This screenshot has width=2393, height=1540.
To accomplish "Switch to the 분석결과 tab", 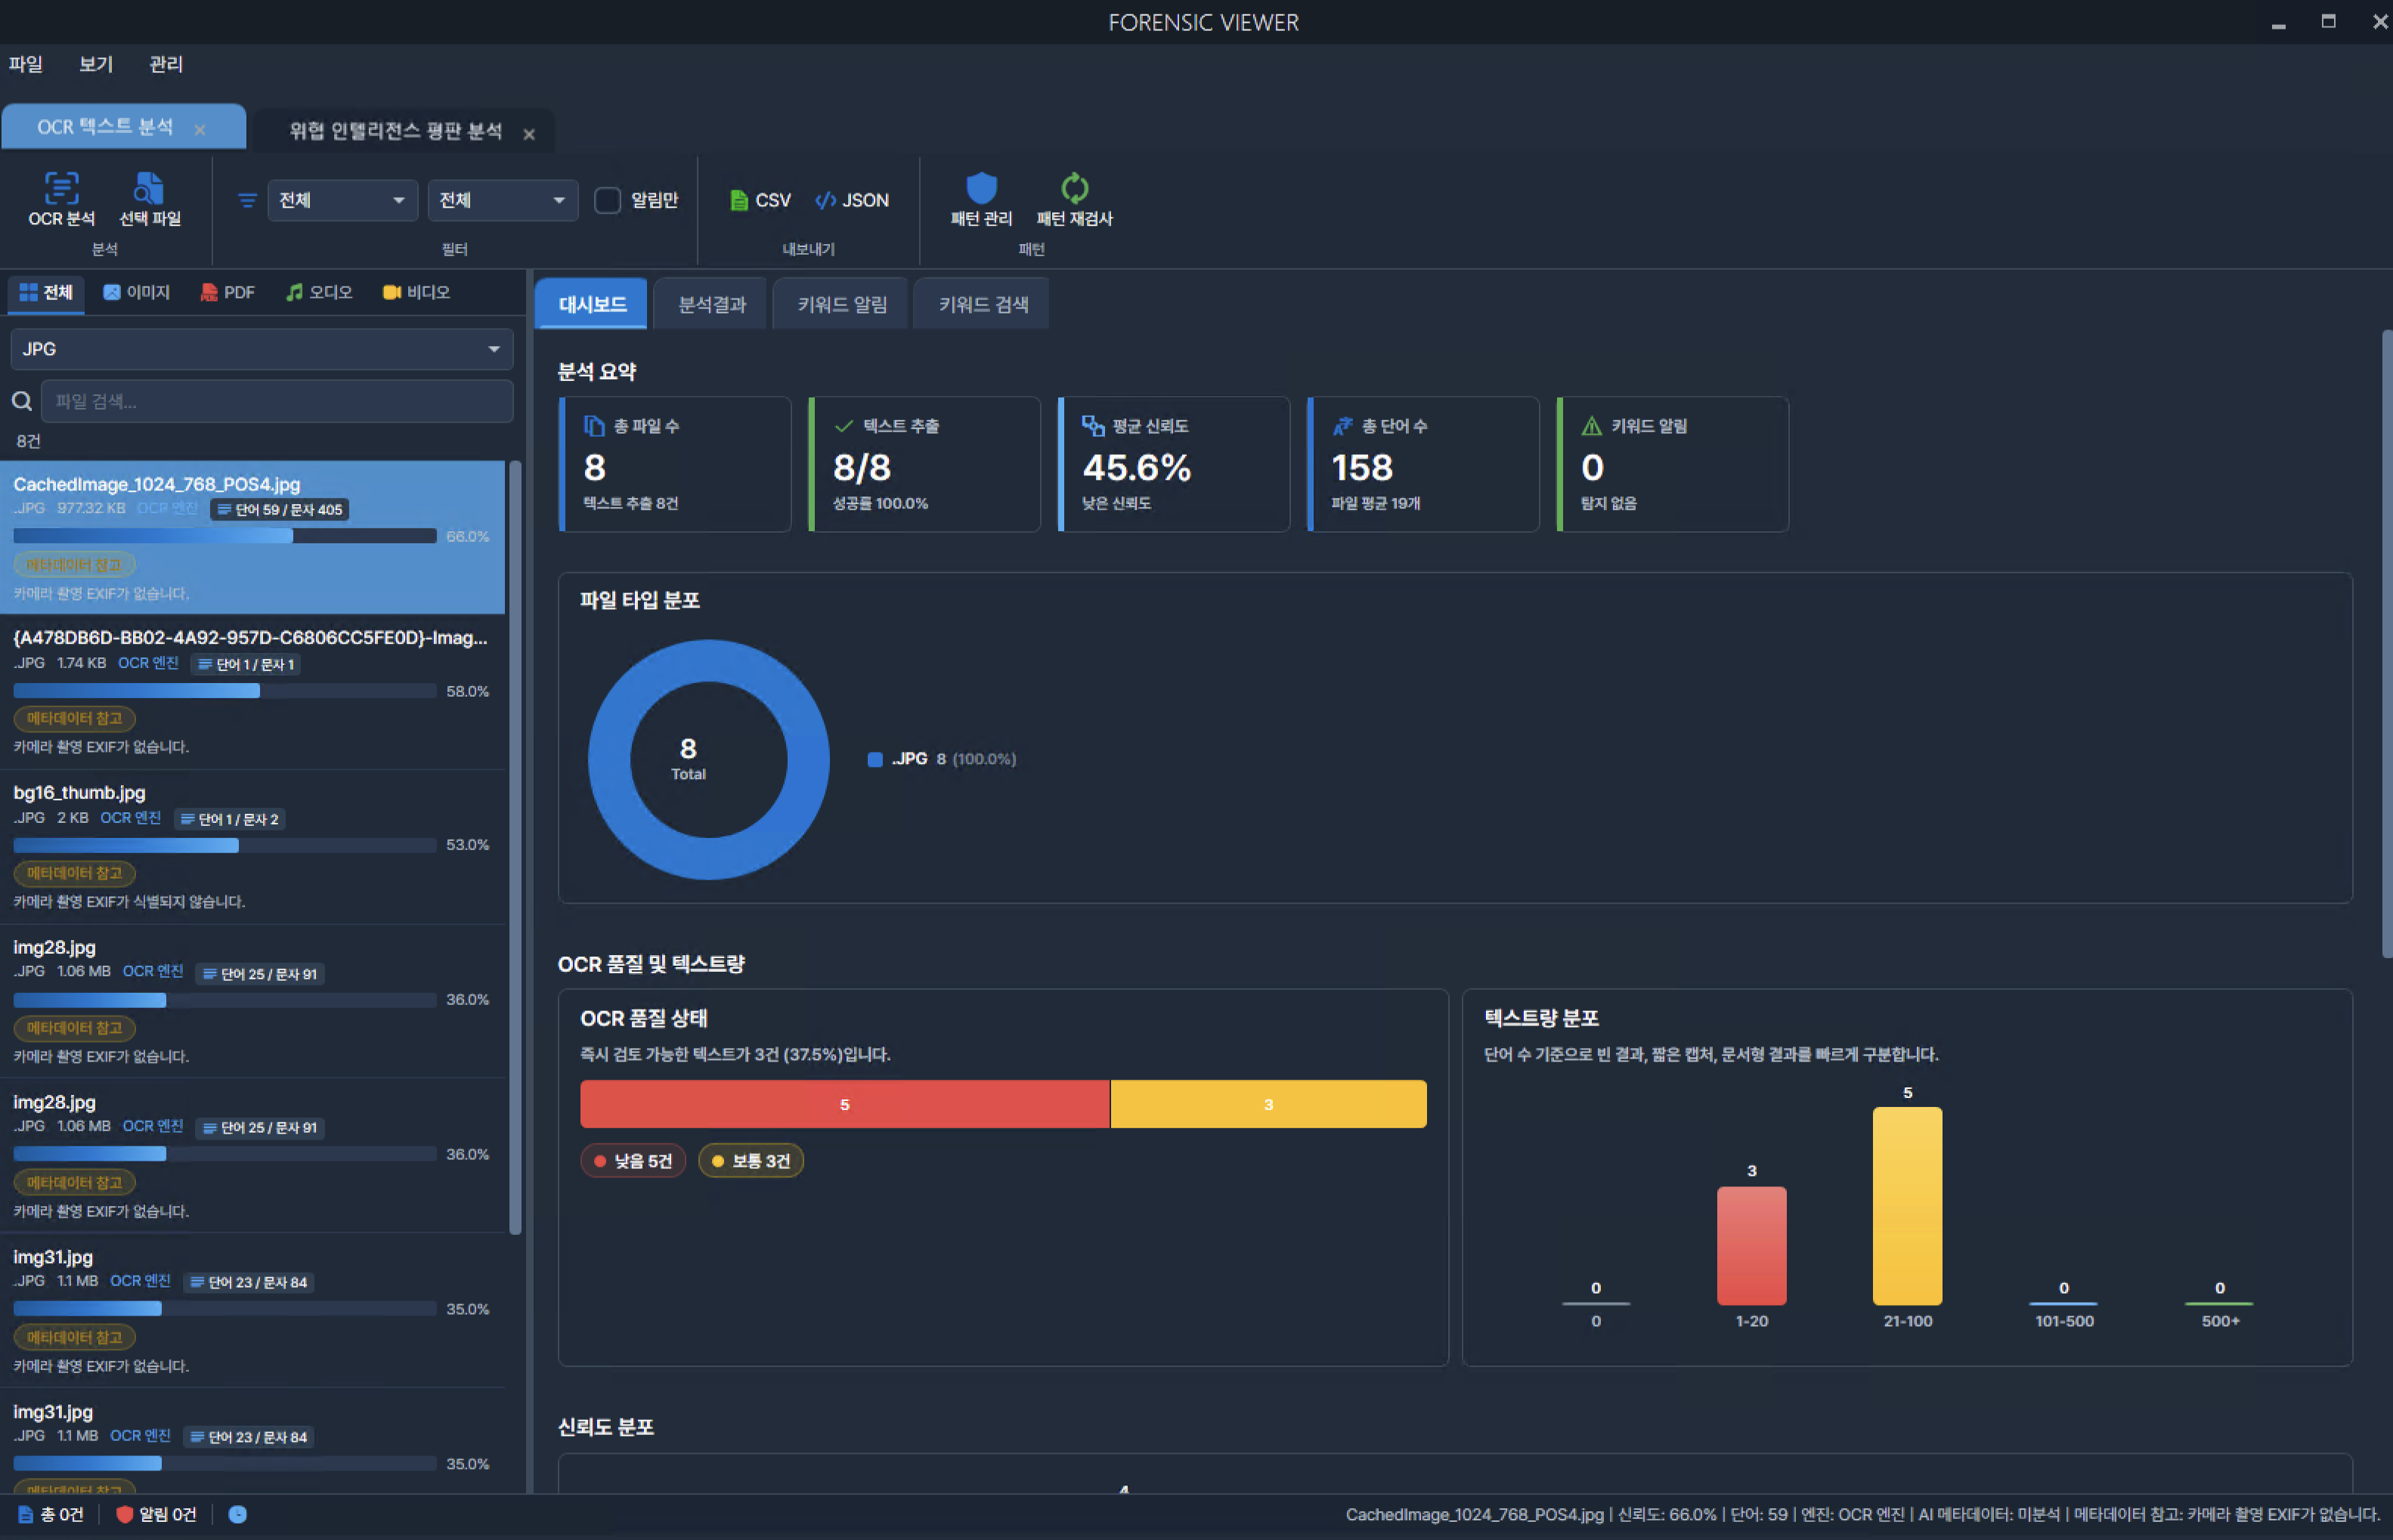I will click(x=712, y=304).
